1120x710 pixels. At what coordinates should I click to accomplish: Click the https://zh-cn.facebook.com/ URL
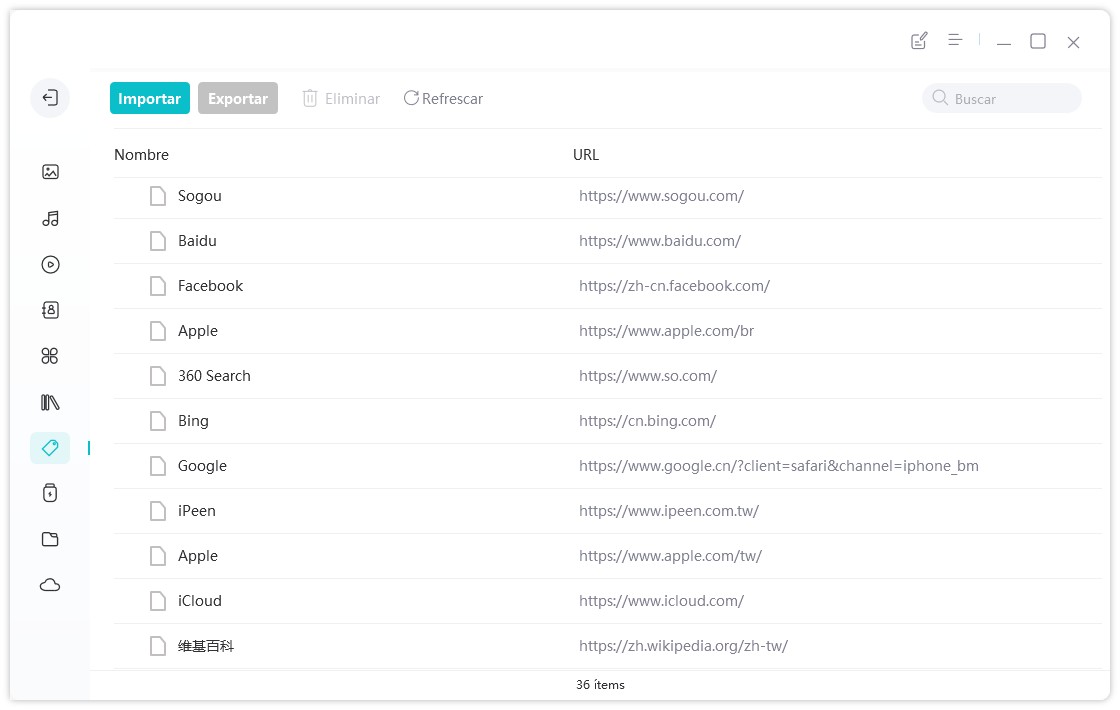click(674, 286)
